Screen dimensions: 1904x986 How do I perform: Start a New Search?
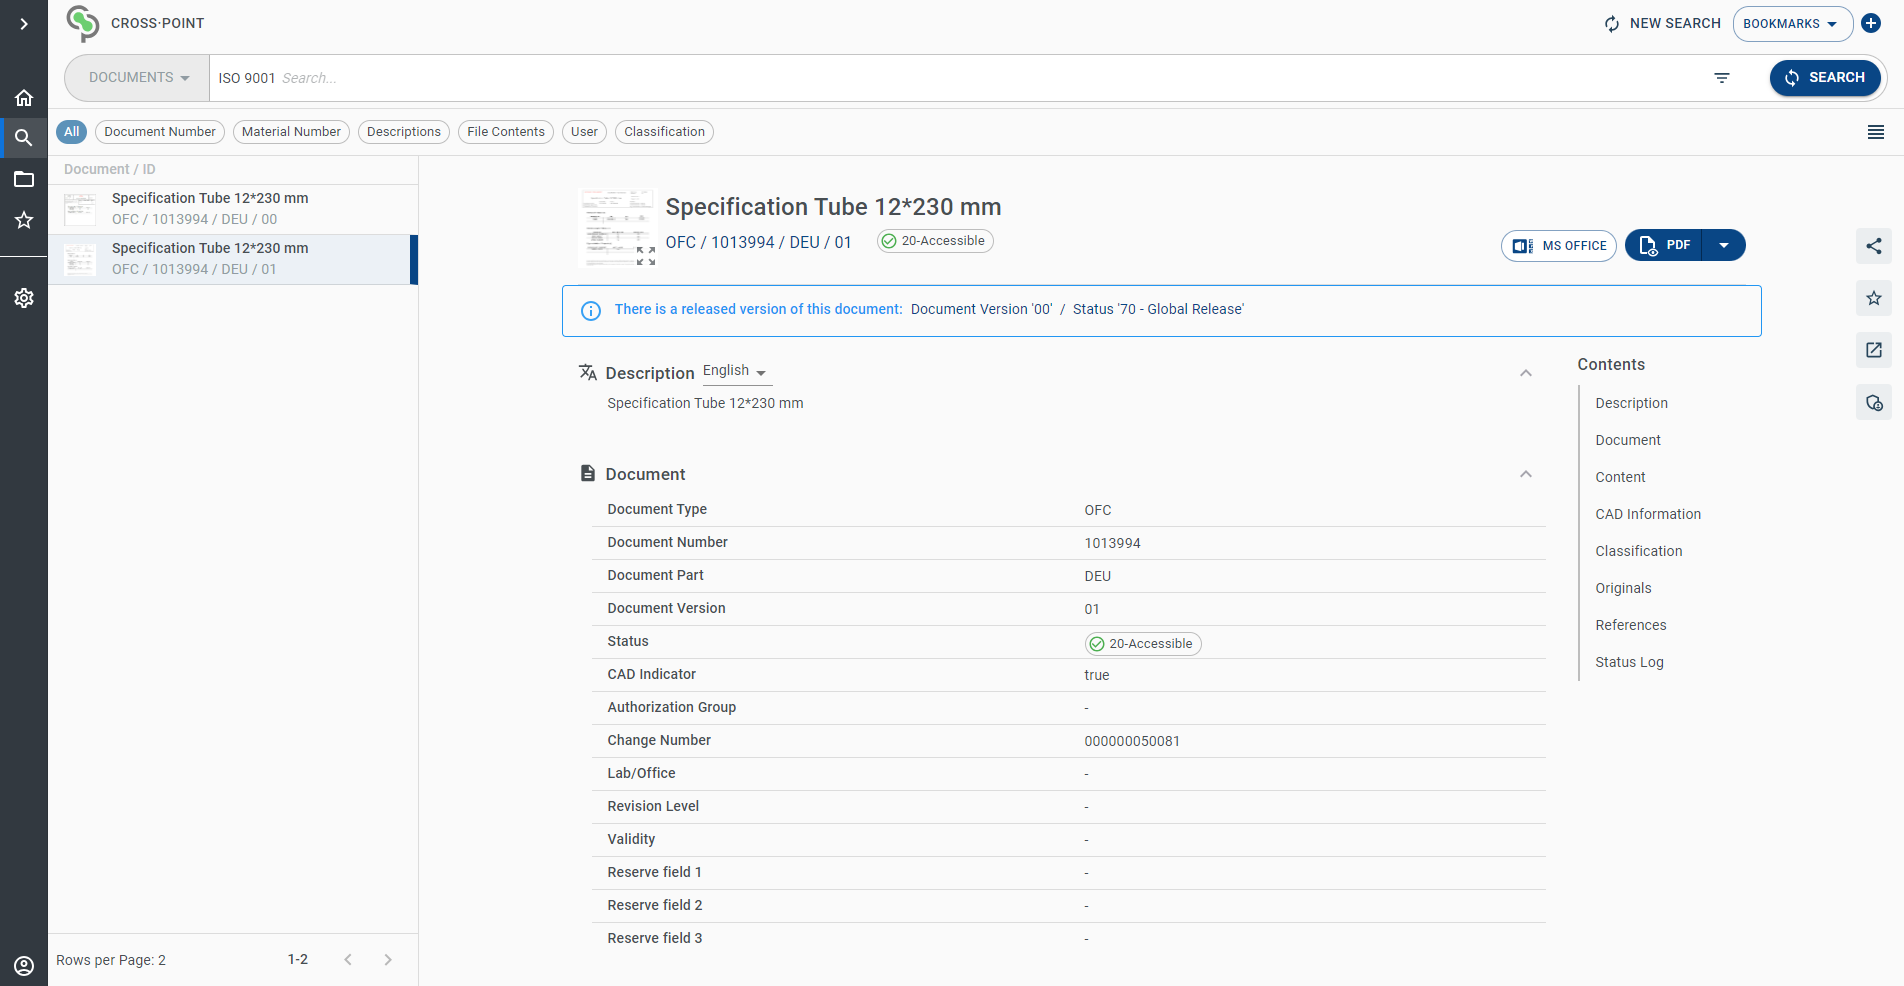1662,23
